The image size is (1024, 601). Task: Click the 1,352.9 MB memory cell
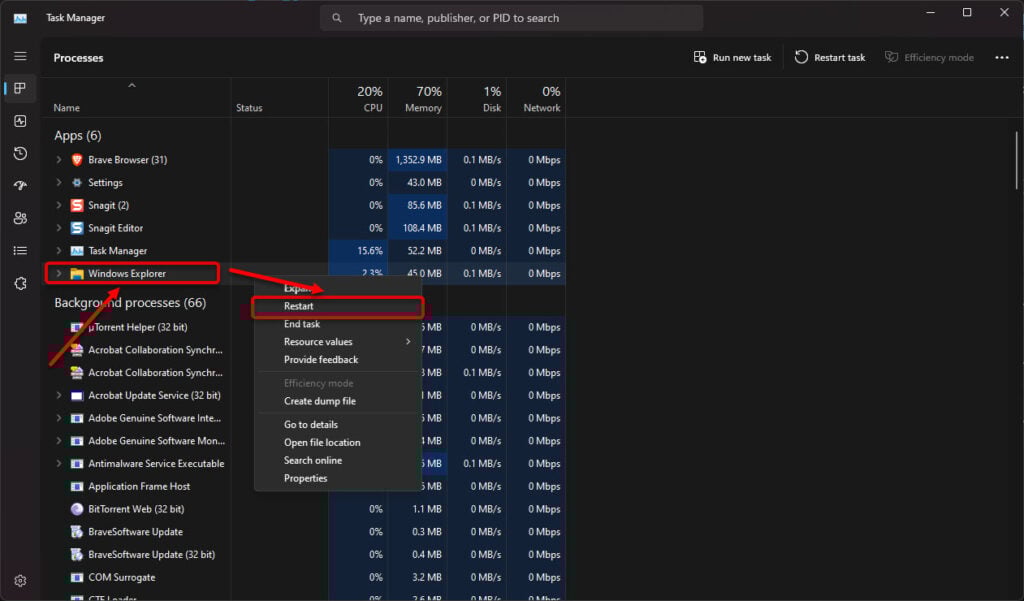(418, 159)
